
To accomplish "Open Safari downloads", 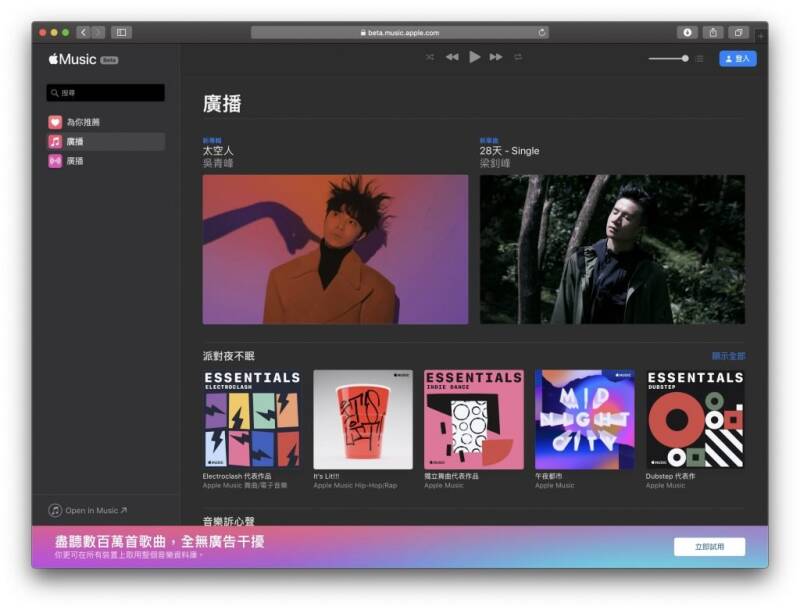I will click(687, 33).
